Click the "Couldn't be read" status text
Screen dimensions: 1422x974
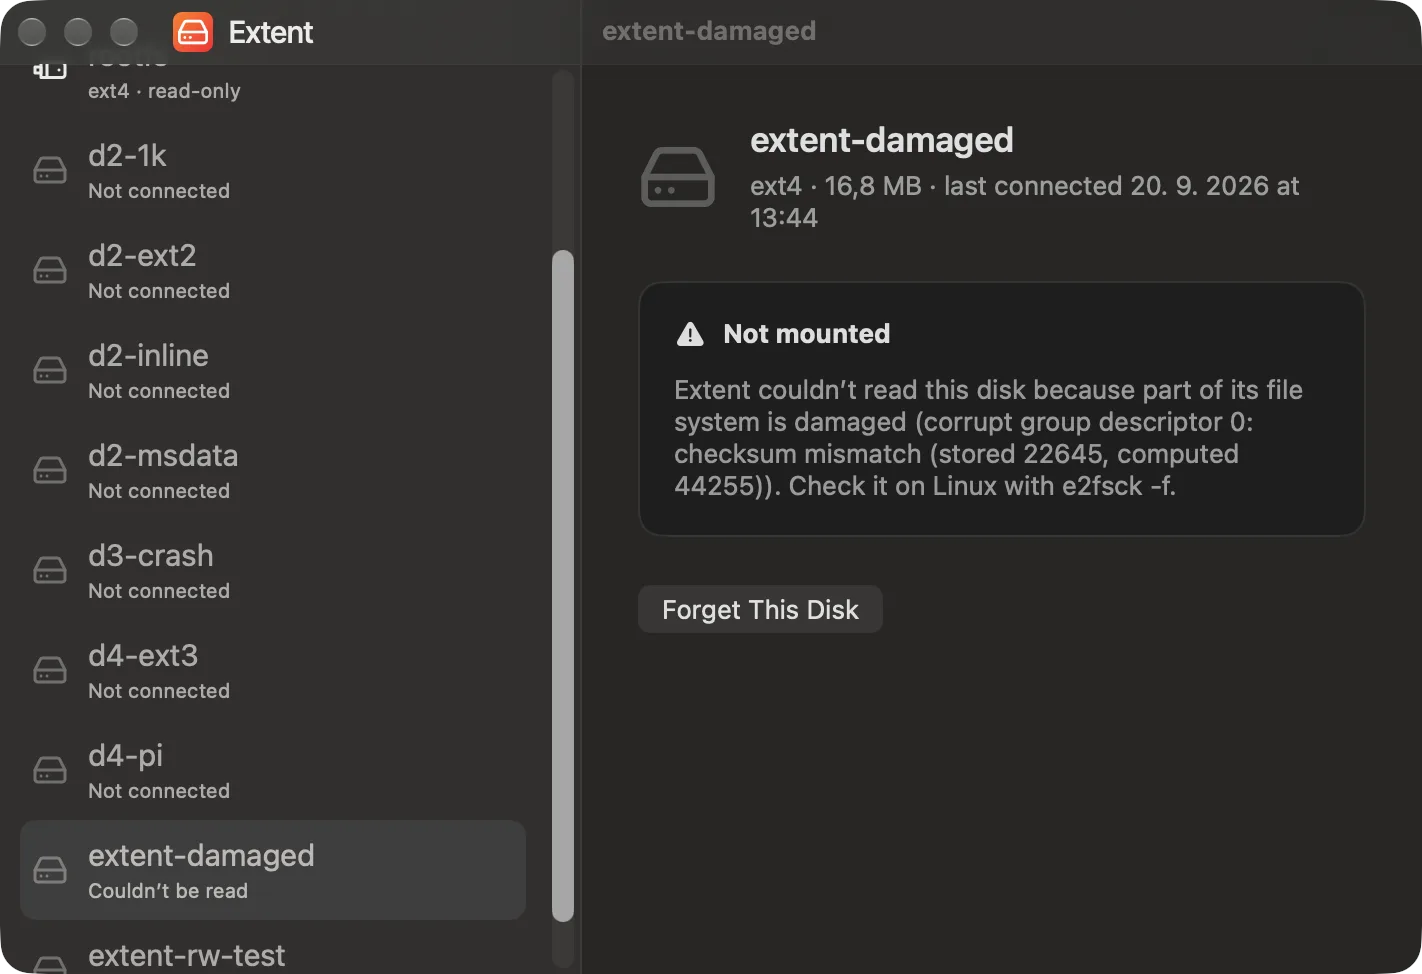[168, 891]
